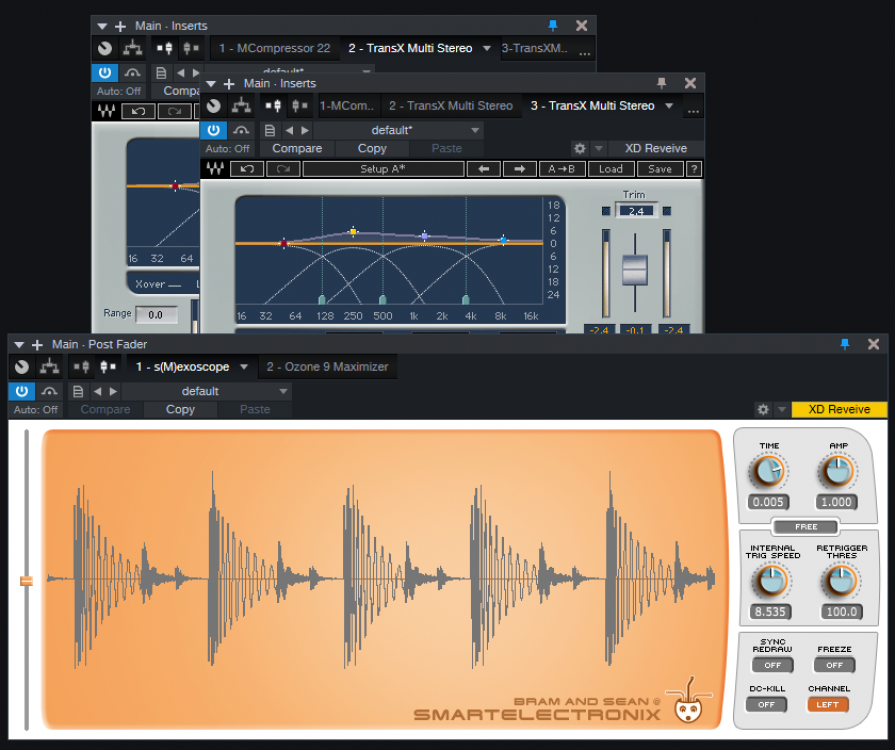Open the preset file icon in the s(M)exoscope window
895x750 pixels.
point(78,392)
